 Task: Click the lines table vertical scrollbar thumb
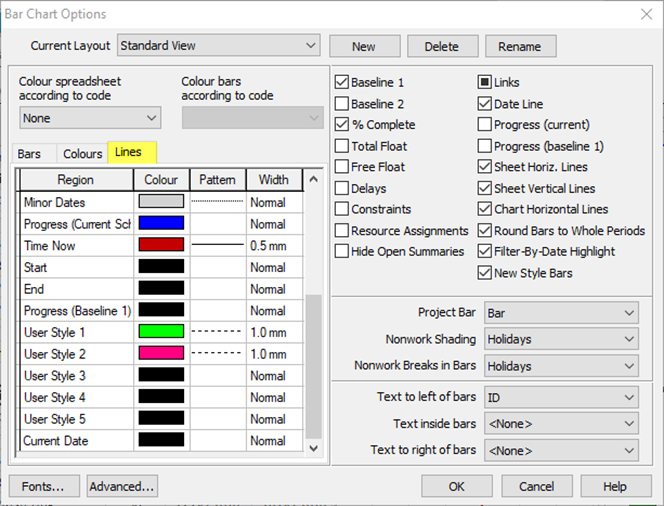313,367
